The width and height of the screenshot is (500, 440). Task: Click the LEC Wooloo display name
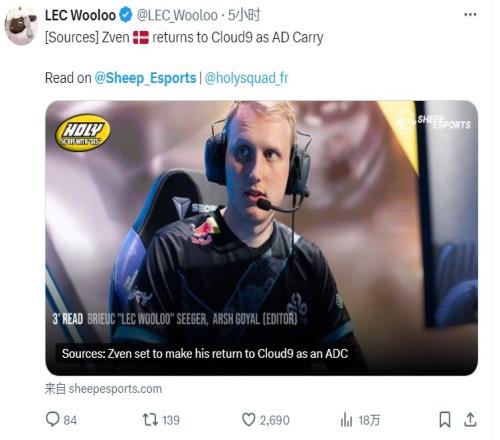click(80, 15)
